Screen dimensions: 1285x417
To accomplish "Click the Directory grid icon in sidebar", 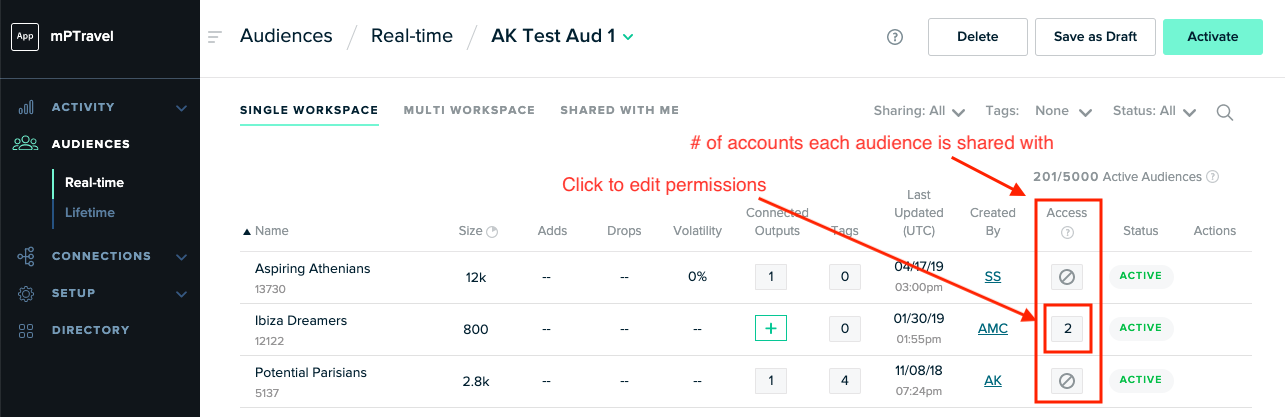I will [27, 330].
